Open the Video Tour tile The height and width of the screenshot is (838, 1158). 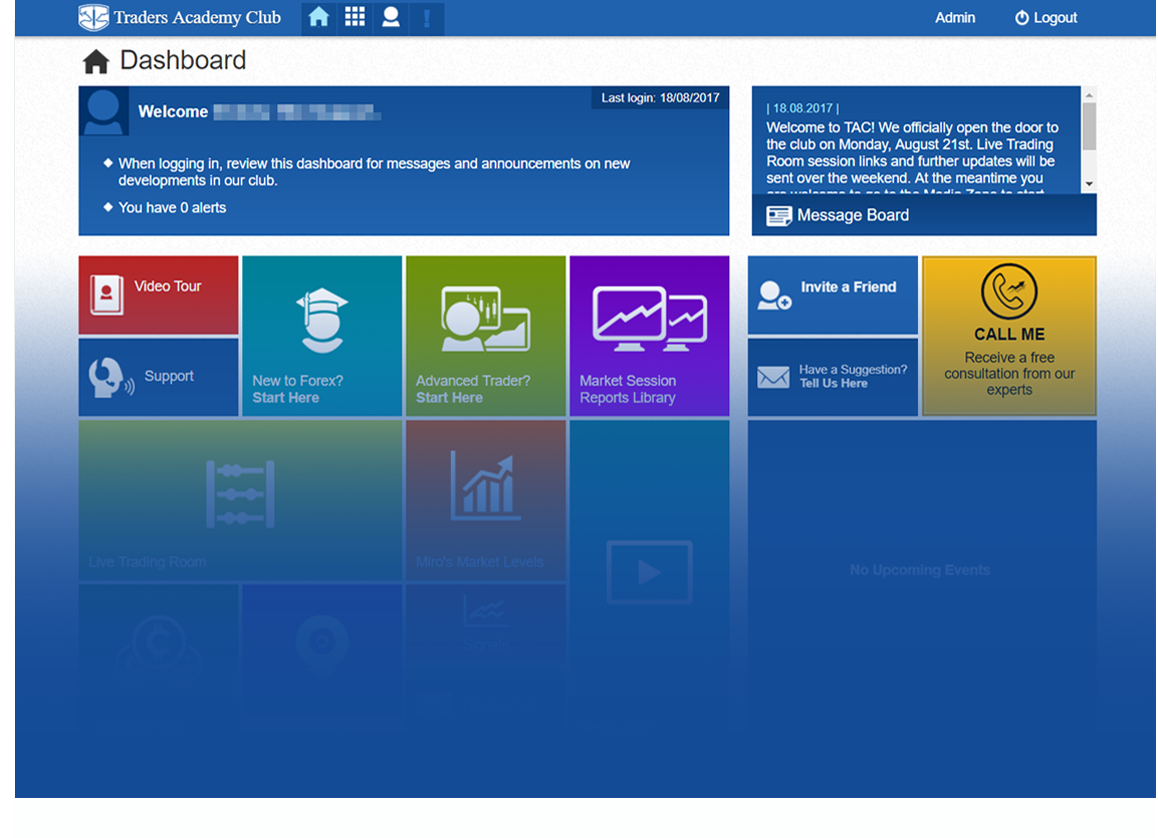[159, 295]
